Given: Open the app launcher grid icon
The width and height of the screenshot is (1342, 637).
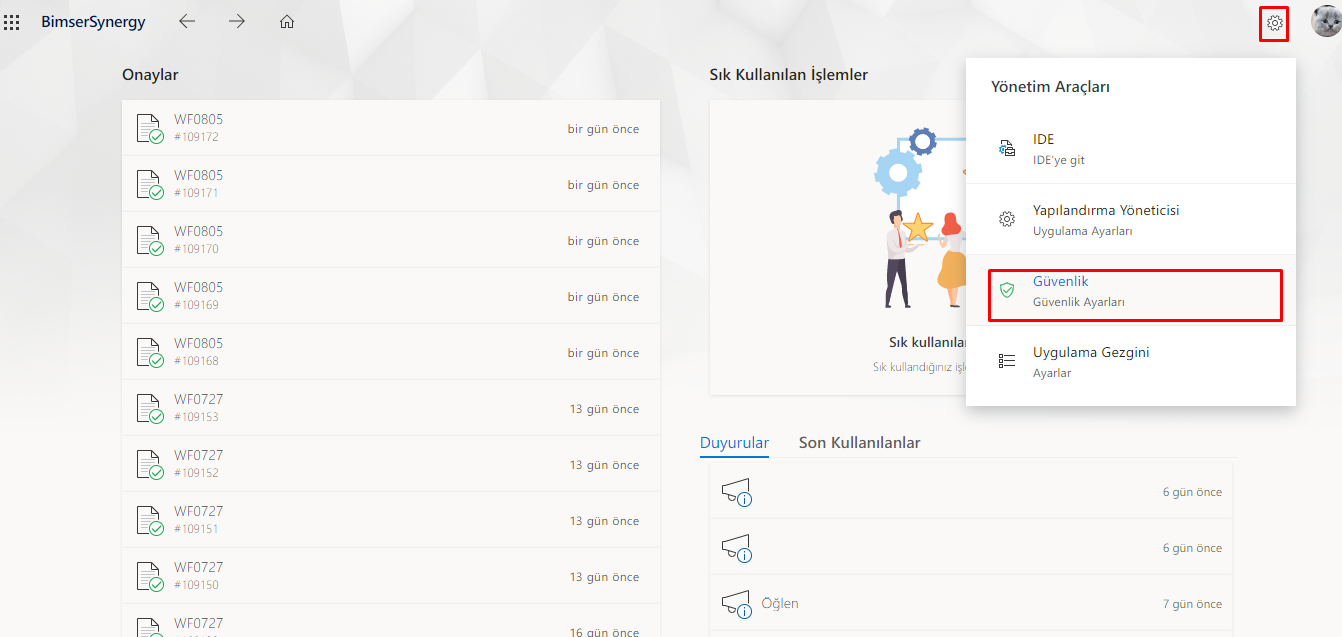Looking at the screenshot, I should click(x=12, y=22).
